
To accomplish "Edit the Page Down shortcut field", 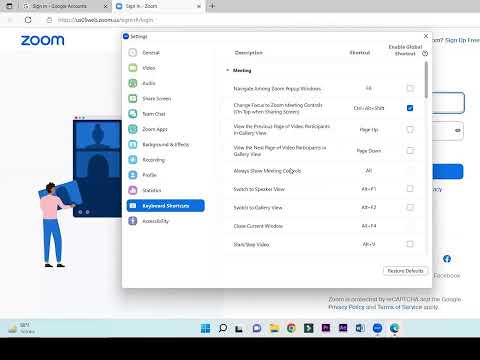I will point(369,151).
